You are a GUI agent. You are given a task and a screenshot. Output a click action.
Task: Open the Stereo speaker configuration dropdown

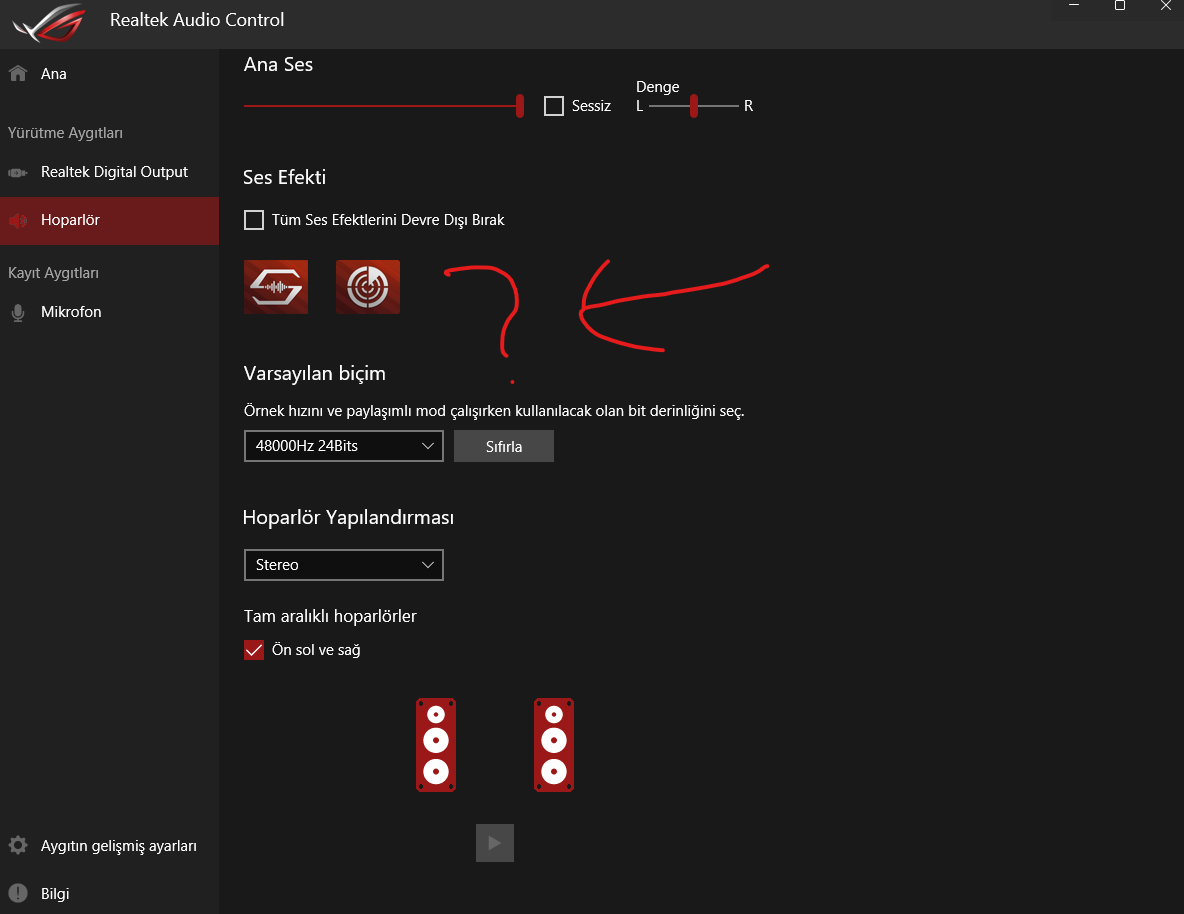pos(344,565)
